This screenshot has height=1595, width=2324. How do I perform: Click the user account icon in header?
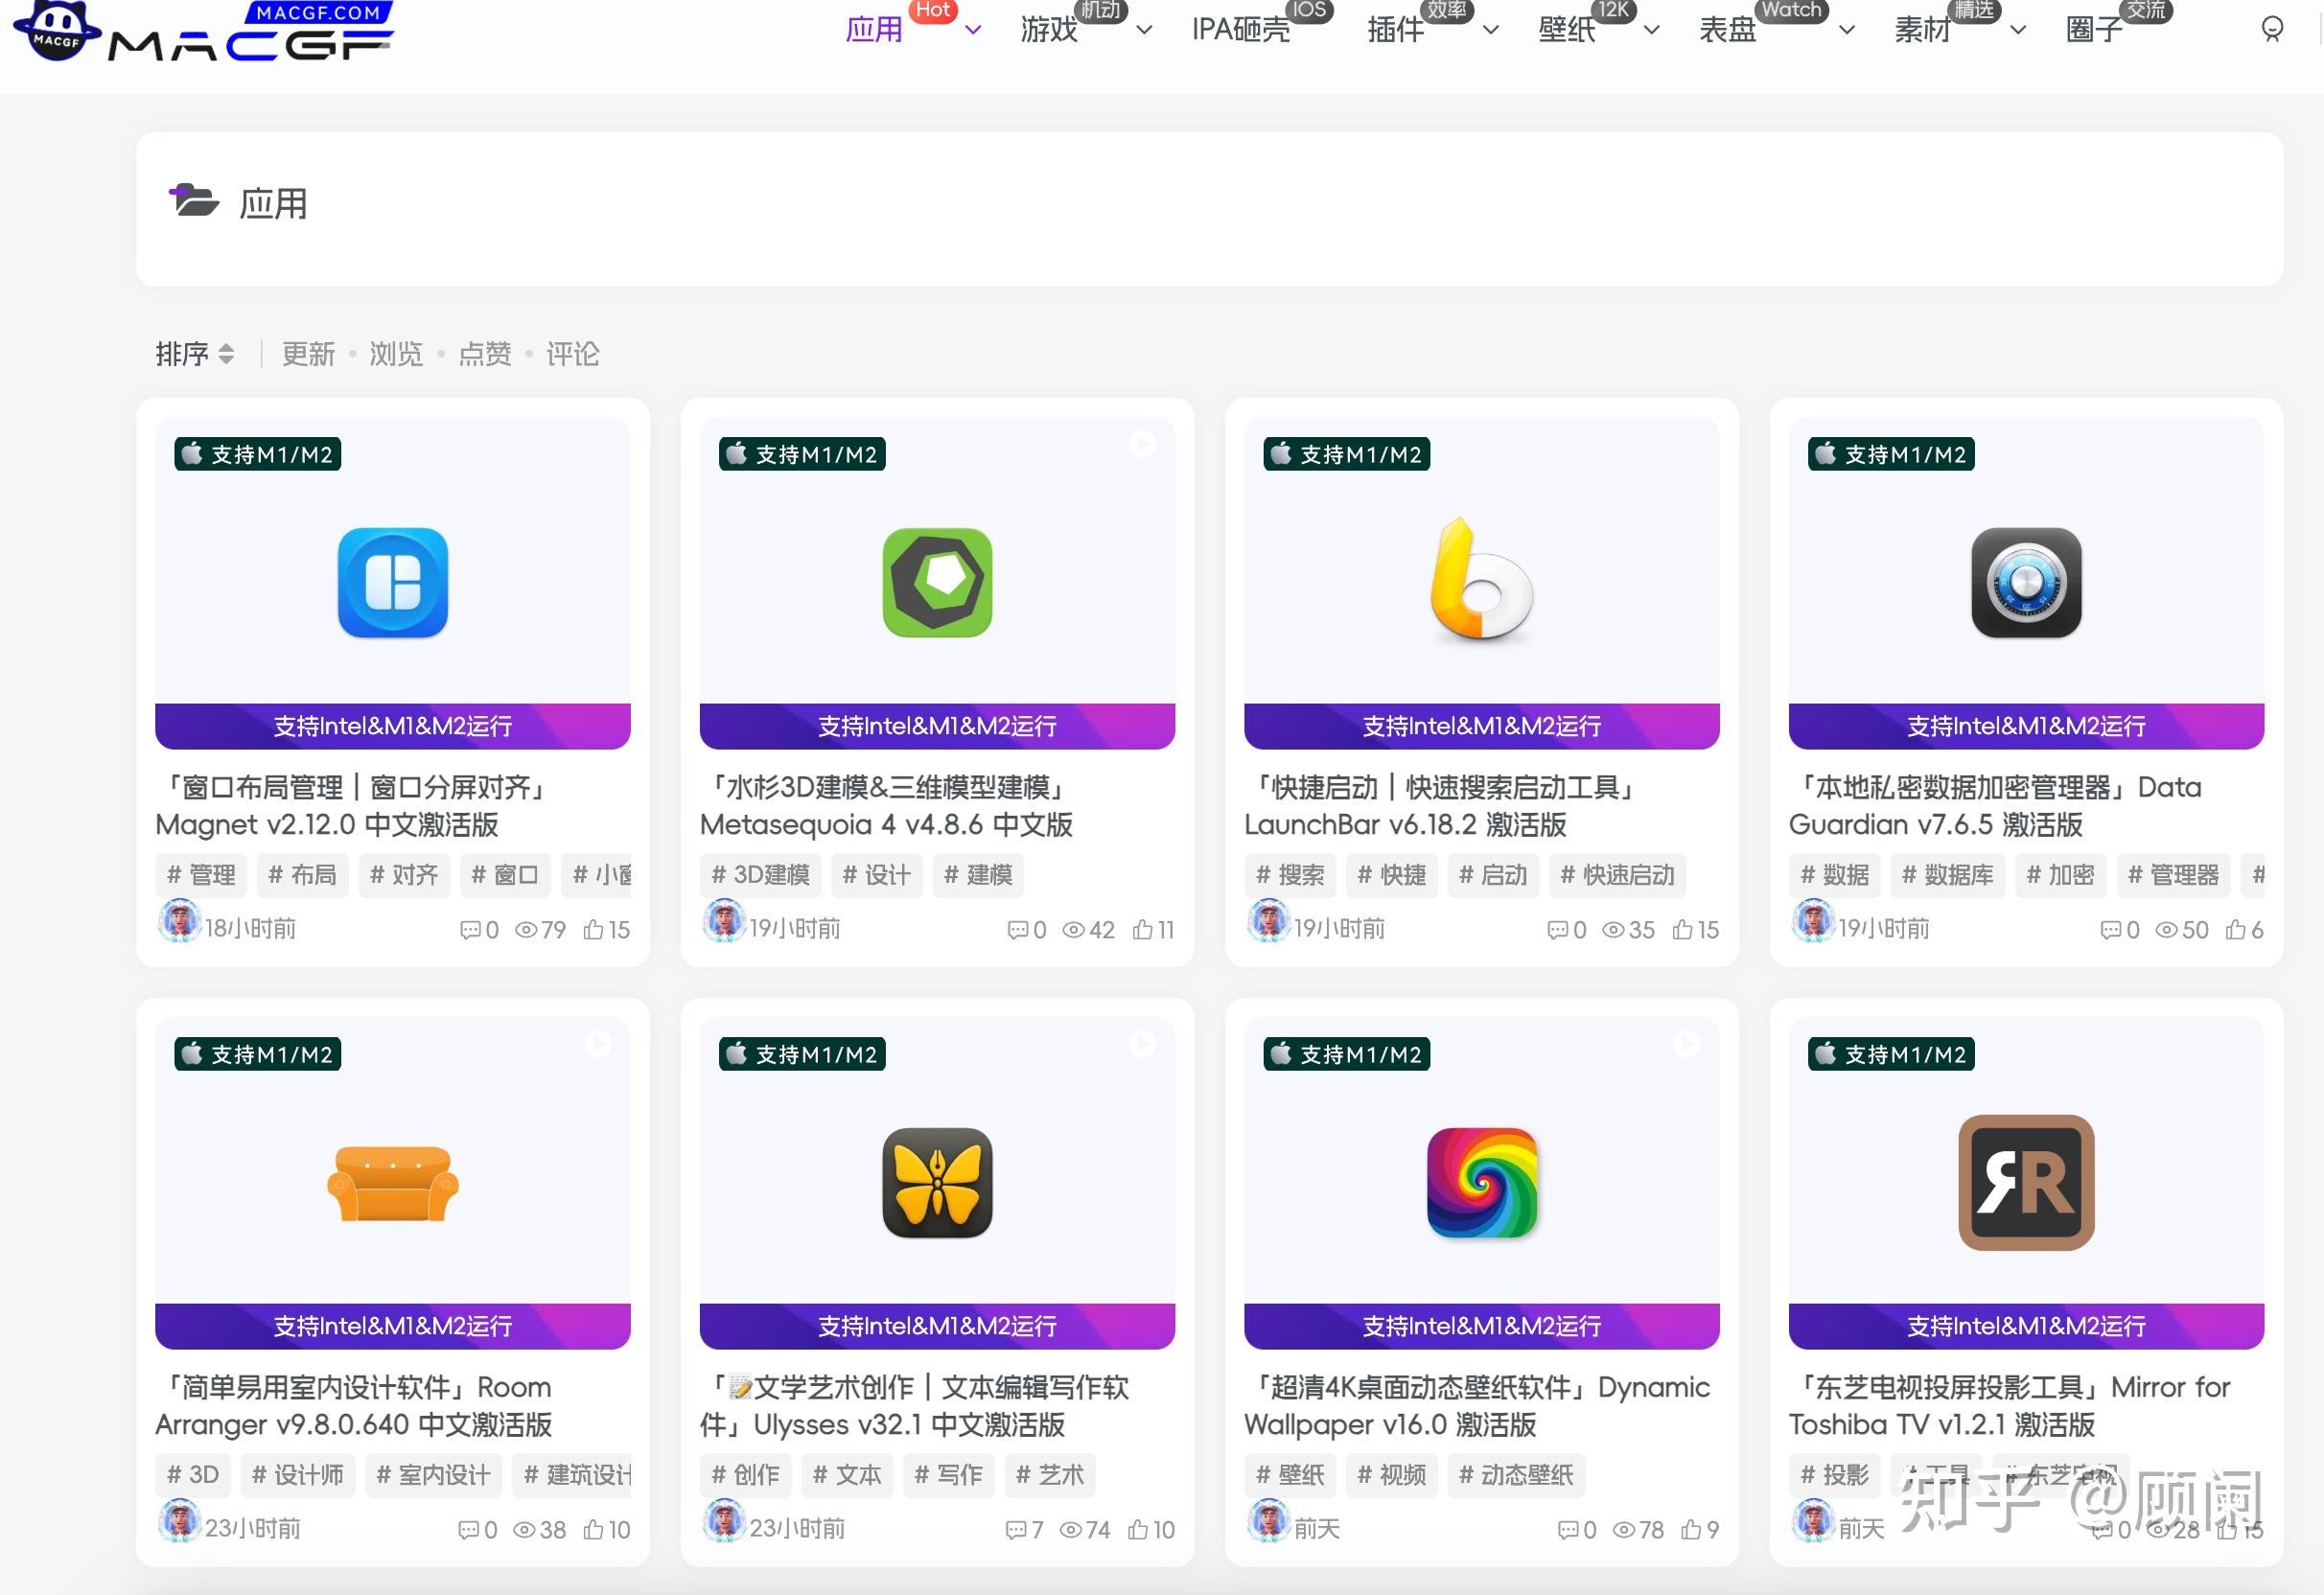(2271, 29)
